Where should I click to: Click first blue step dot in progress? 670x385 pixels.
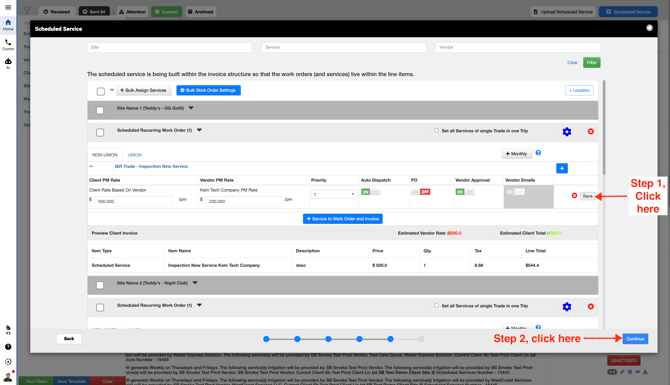[266, 339]
